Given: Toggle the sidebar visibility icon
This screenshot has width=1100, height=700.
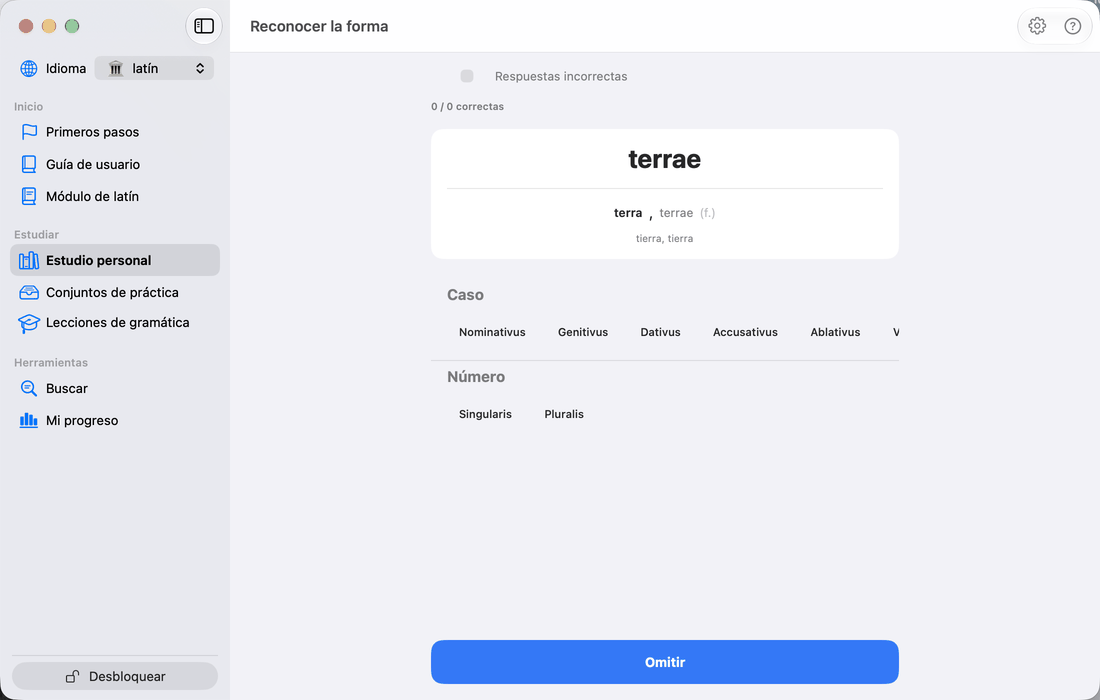Looking at the screenshot, I should [204, 26].
